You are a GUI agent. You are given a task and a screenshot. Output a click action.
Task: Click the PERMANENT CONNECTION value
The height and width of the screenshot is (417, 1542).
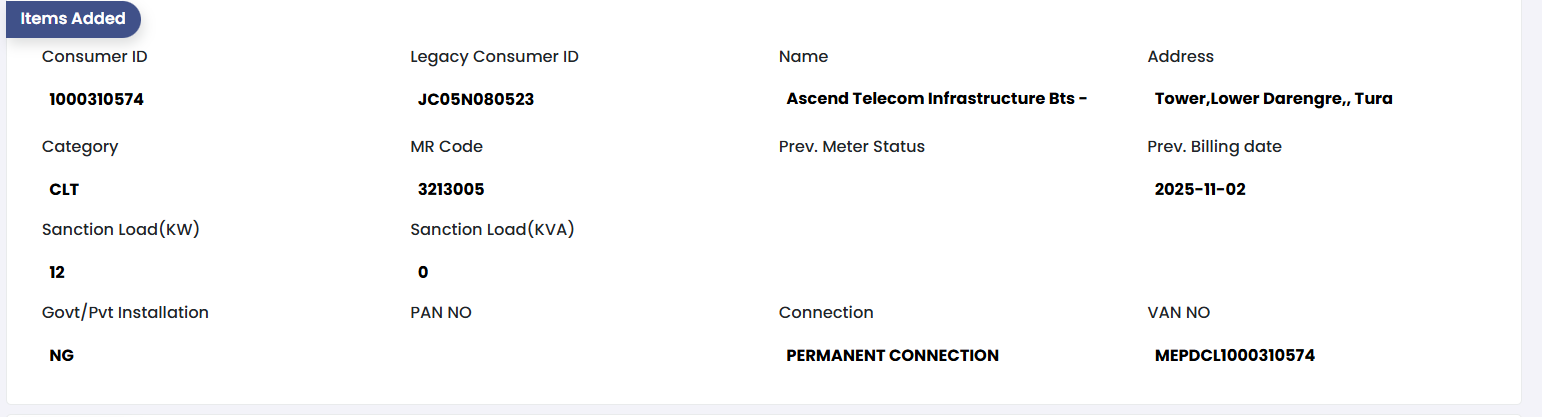tap(892, 355)
